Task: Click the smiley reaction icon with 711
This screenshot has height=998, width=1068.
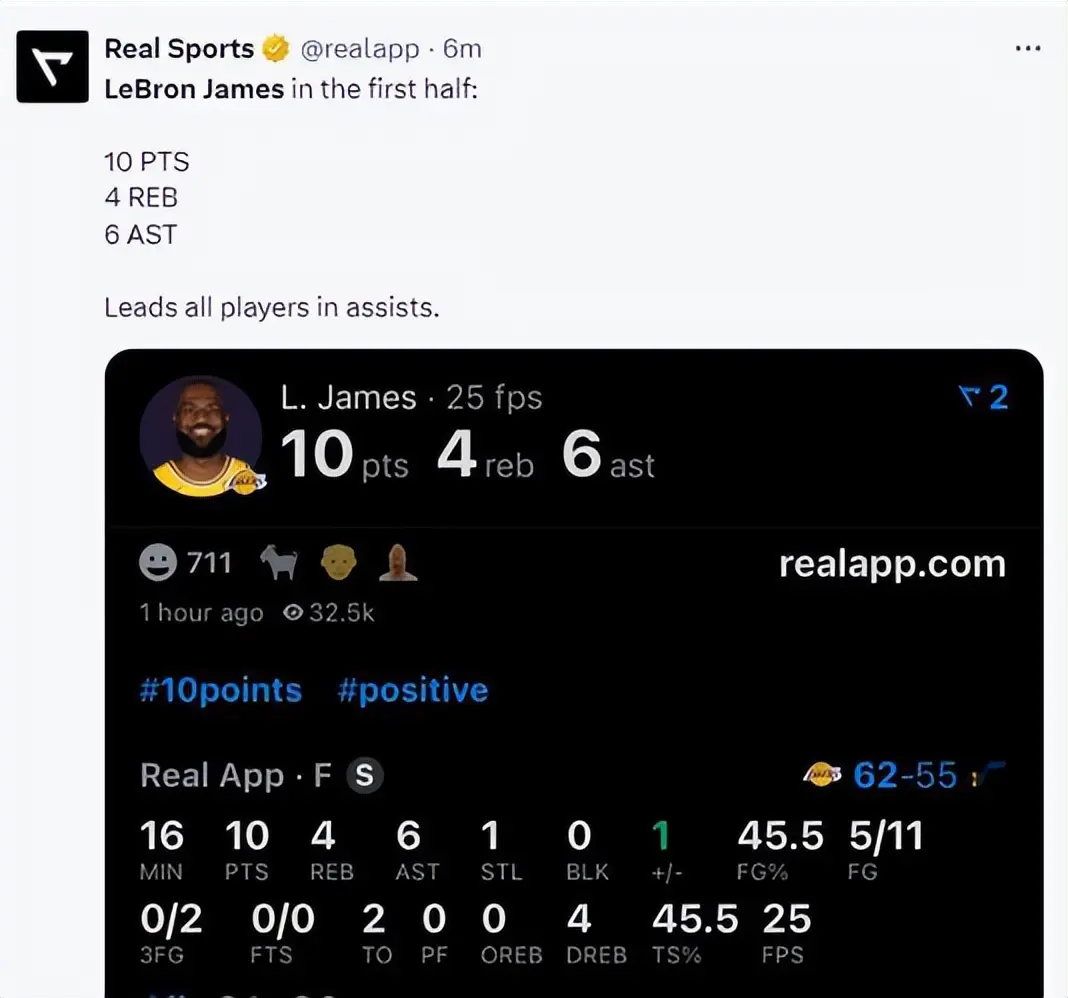Action: pos(157,564)
